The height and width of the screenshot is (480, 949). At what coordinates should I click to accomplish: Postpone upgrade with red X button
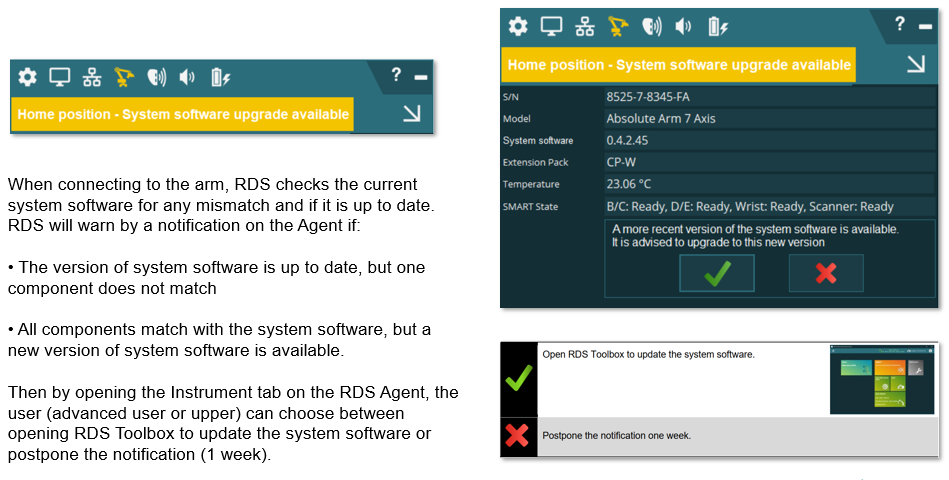(x=826, y=274)
